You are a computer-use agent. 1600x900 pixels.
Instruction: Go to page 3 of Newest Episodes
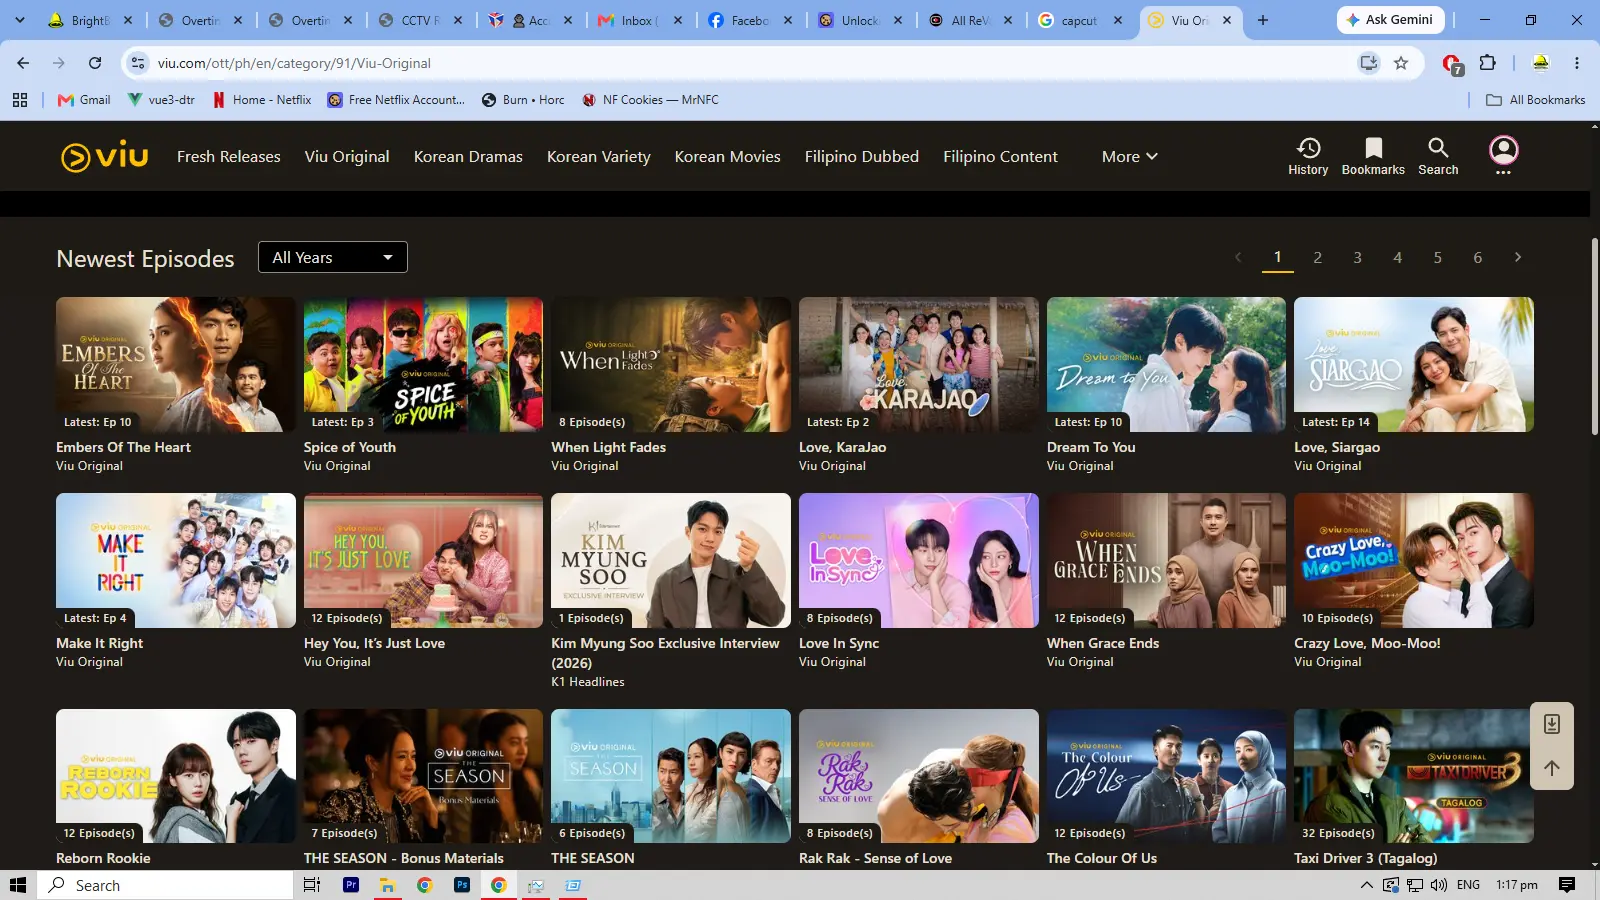1358,258
